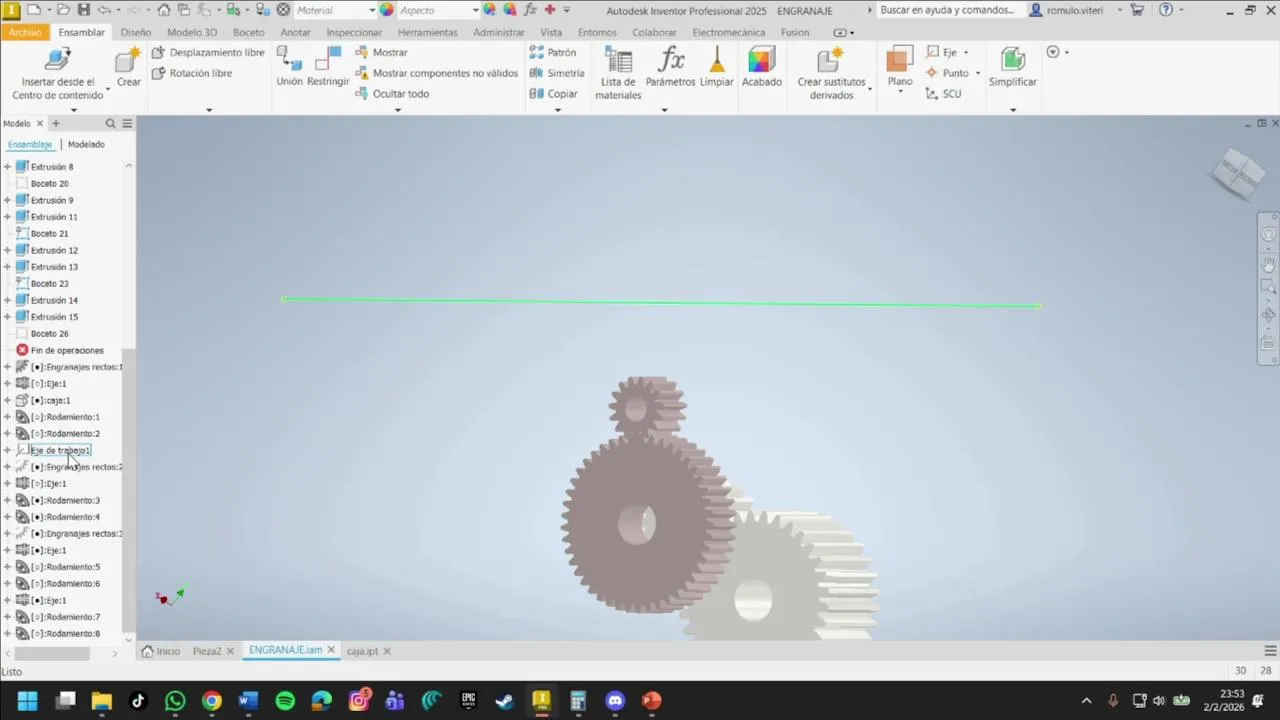The width and height of the screenshot is (1280, 720).
Task: Click the Patrón pattern tool
Action: (553, 52)
